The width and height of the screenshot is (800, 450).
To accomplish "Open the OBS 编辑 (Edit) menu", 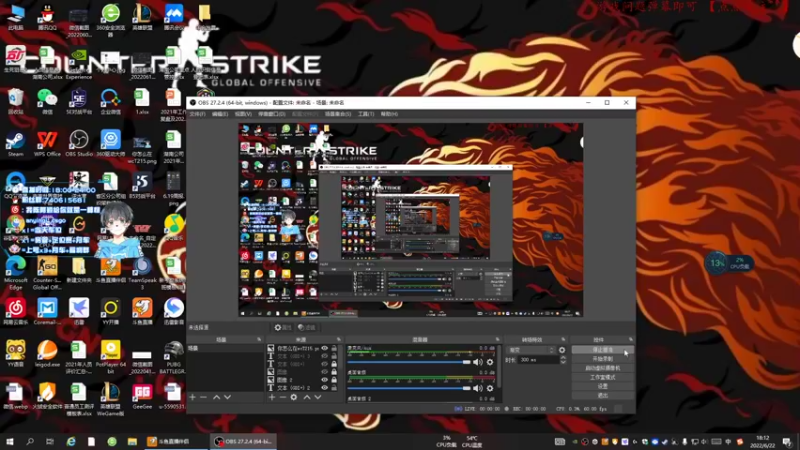I will [220, 114].
